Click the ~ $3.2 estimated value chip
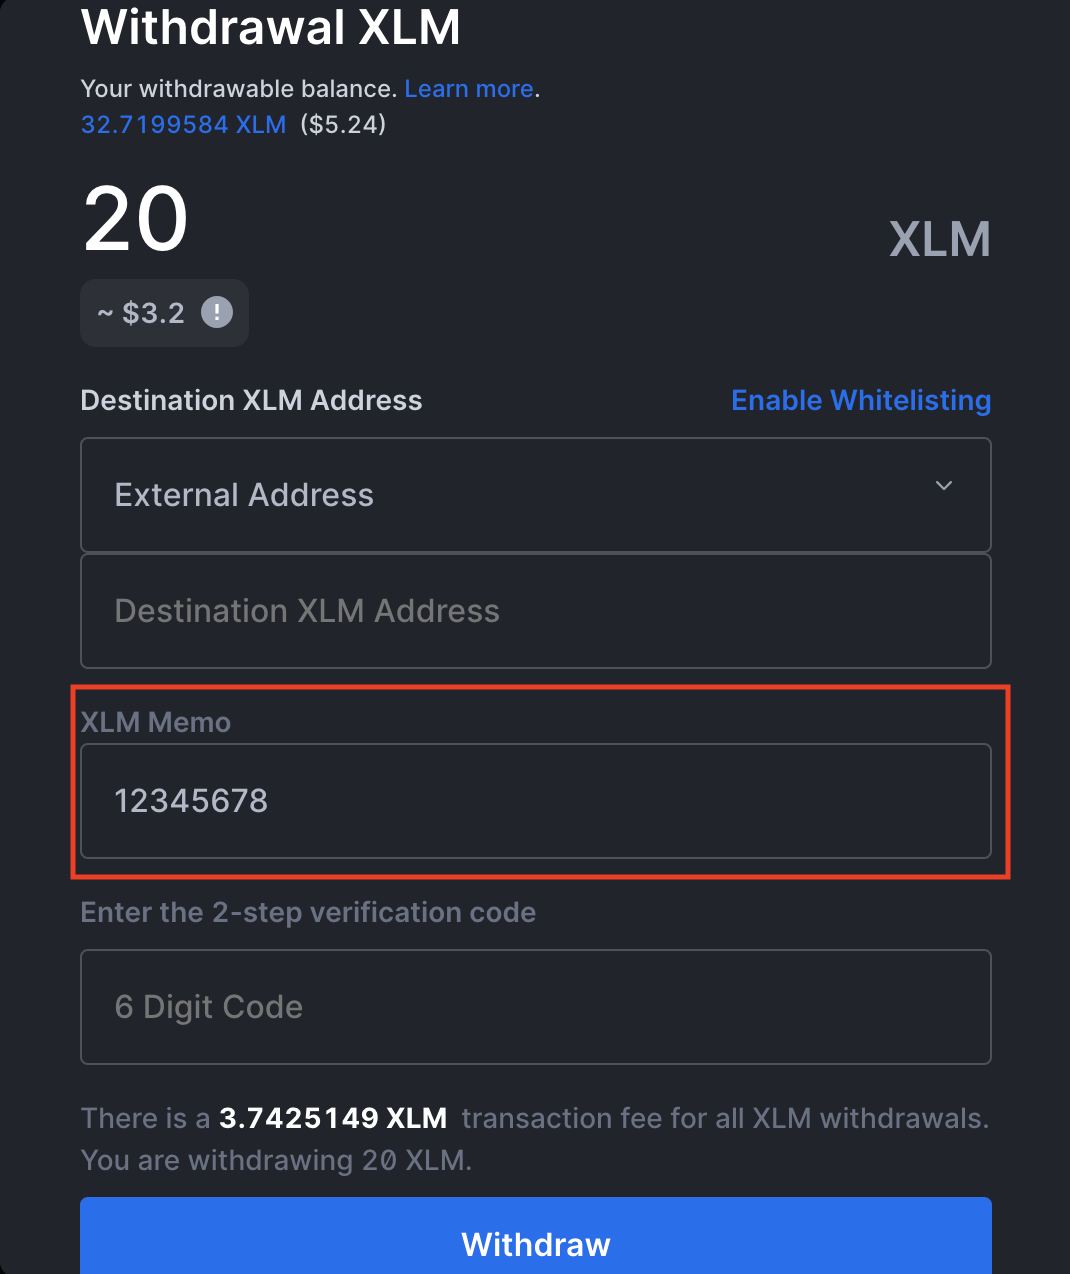Viewport: 1070px width, 1274px height. 164,313
